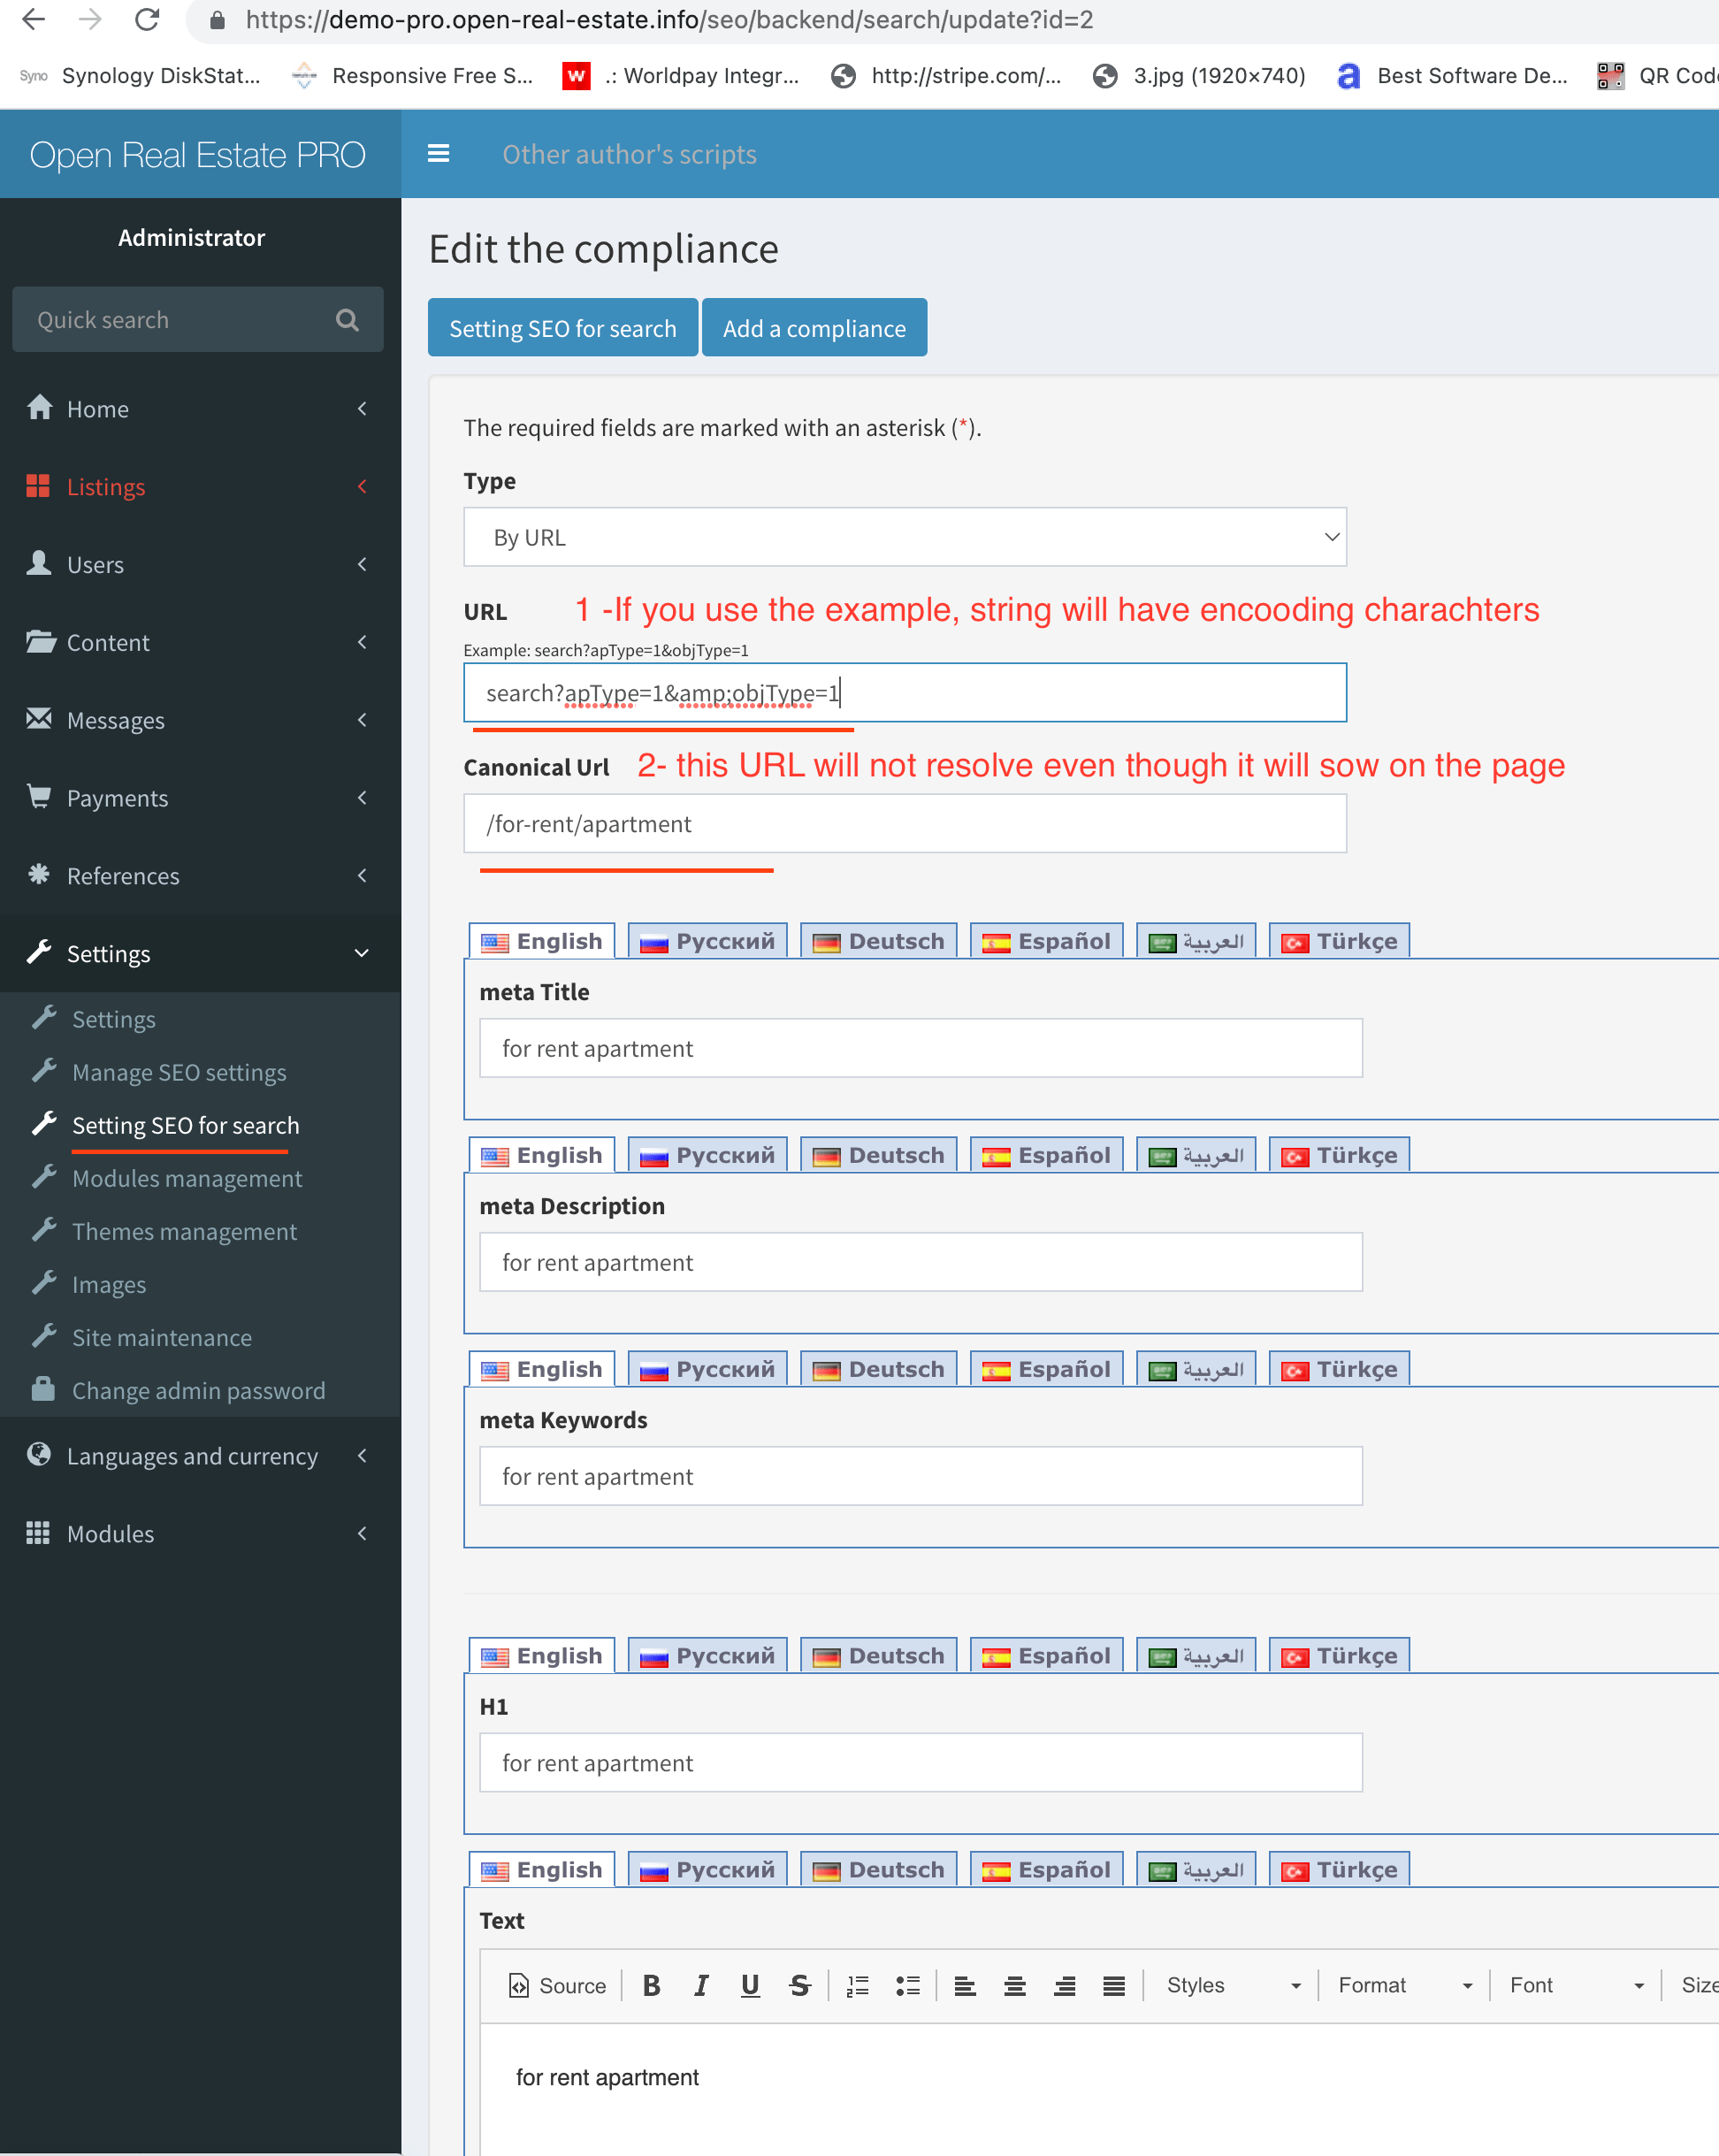
Task: Toggle the hamburger sidebar menu icon
Action: (438, 154)
